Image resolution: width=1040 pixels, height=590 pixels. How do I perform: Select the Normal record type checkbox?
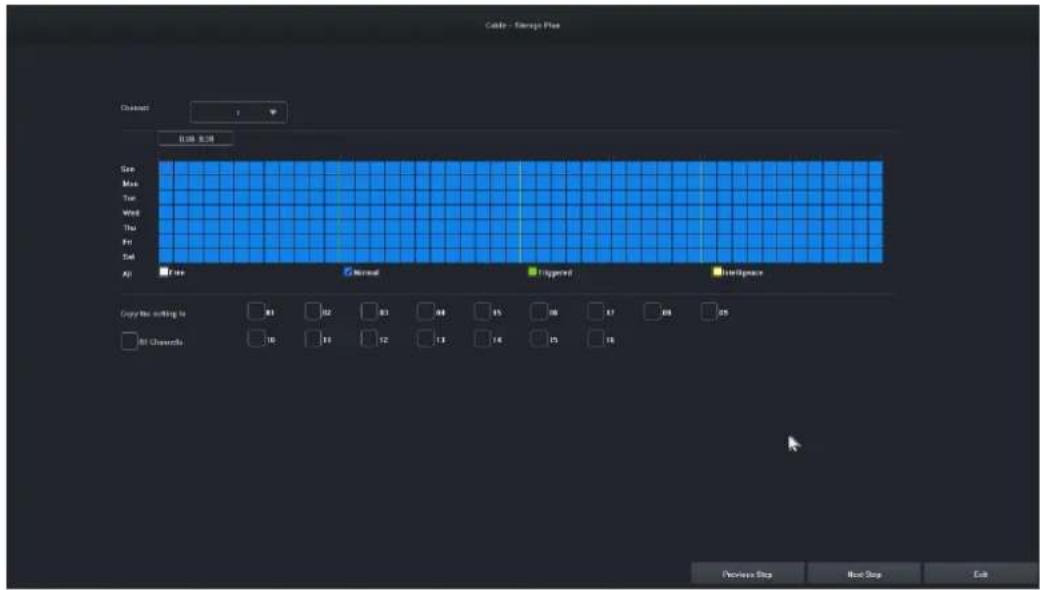(x=348, y=272)
